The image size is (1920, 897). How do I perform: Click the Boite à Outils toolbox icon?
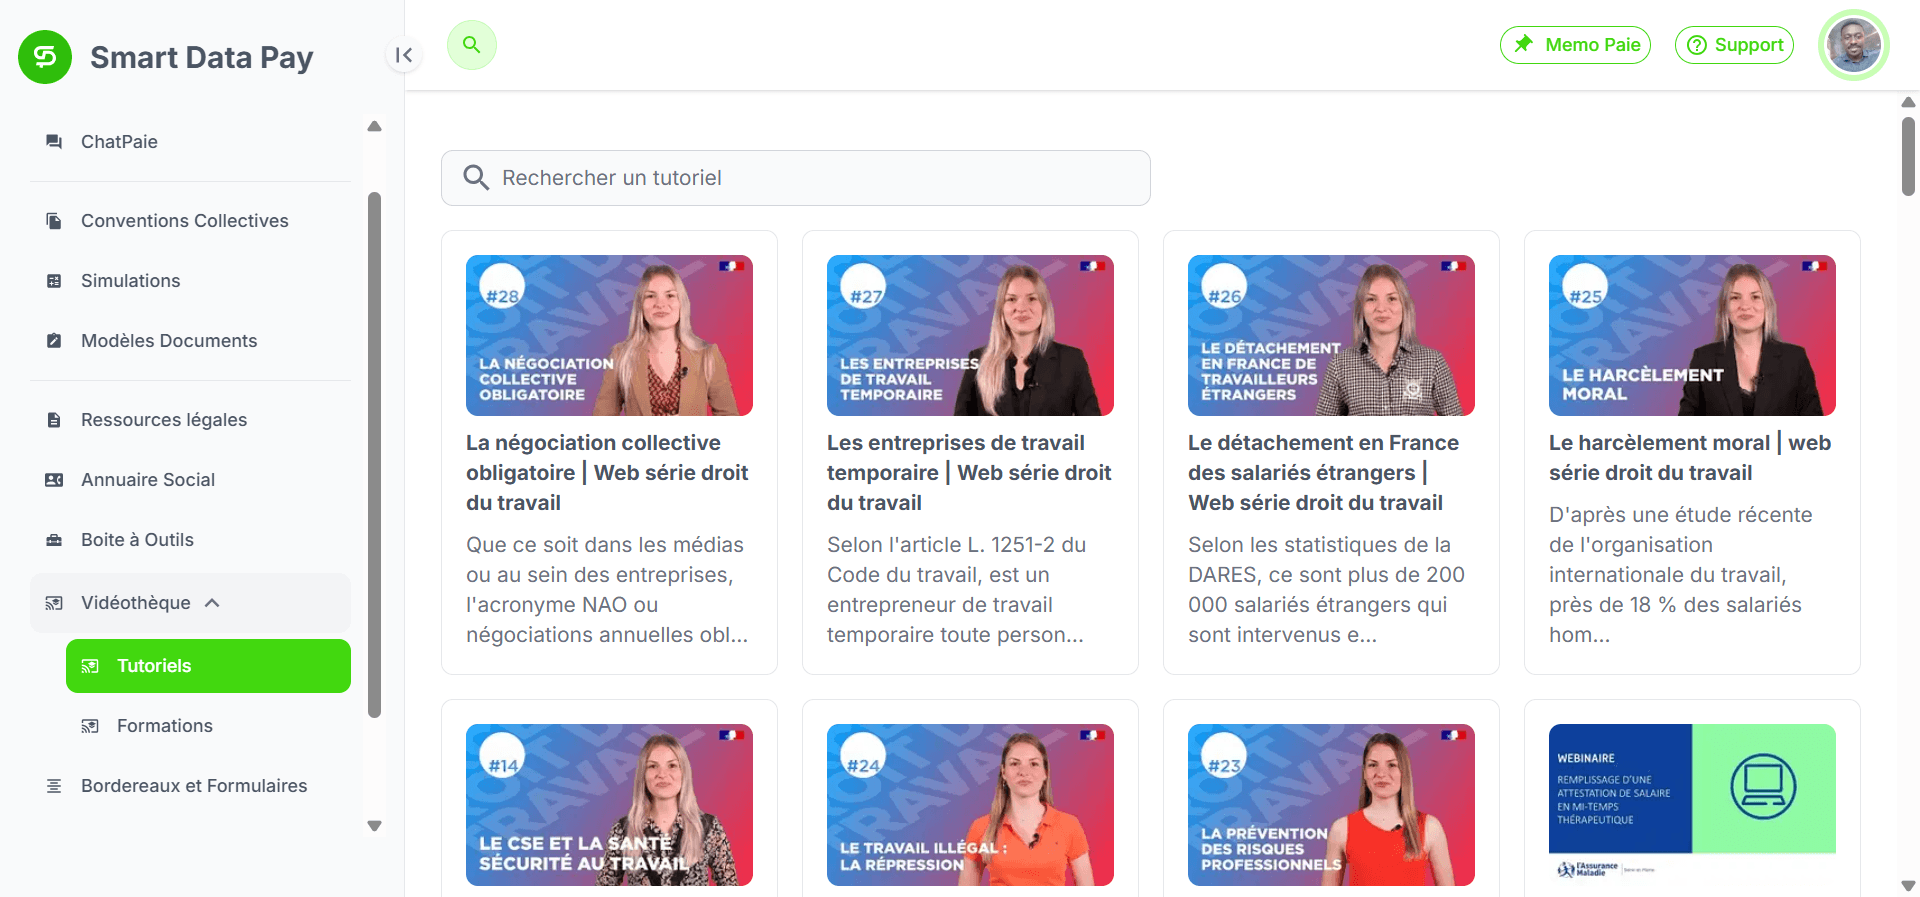pos(54,540)
